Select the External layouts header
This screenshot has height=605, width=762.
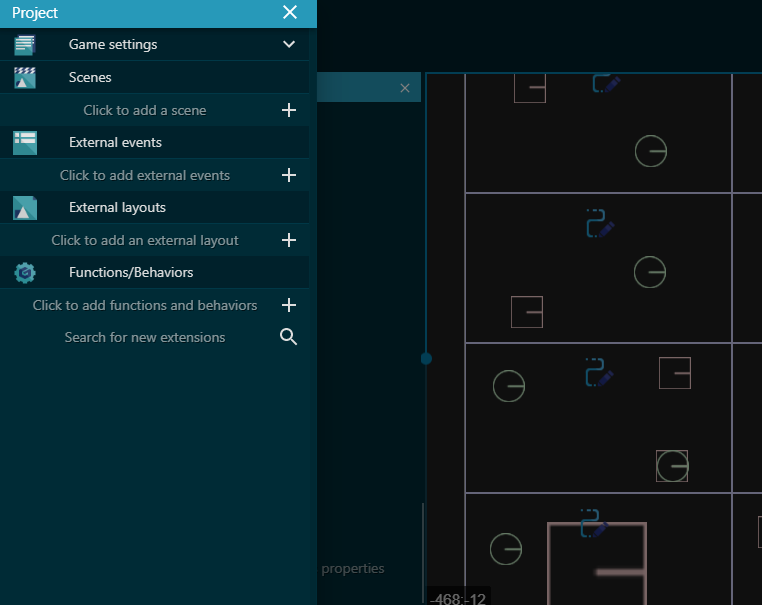point(155,207)
